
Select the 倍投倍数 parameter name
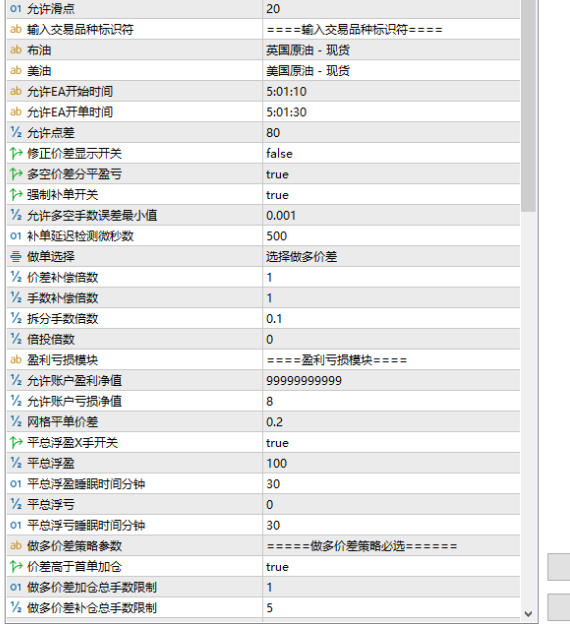[x=51, y=339]
